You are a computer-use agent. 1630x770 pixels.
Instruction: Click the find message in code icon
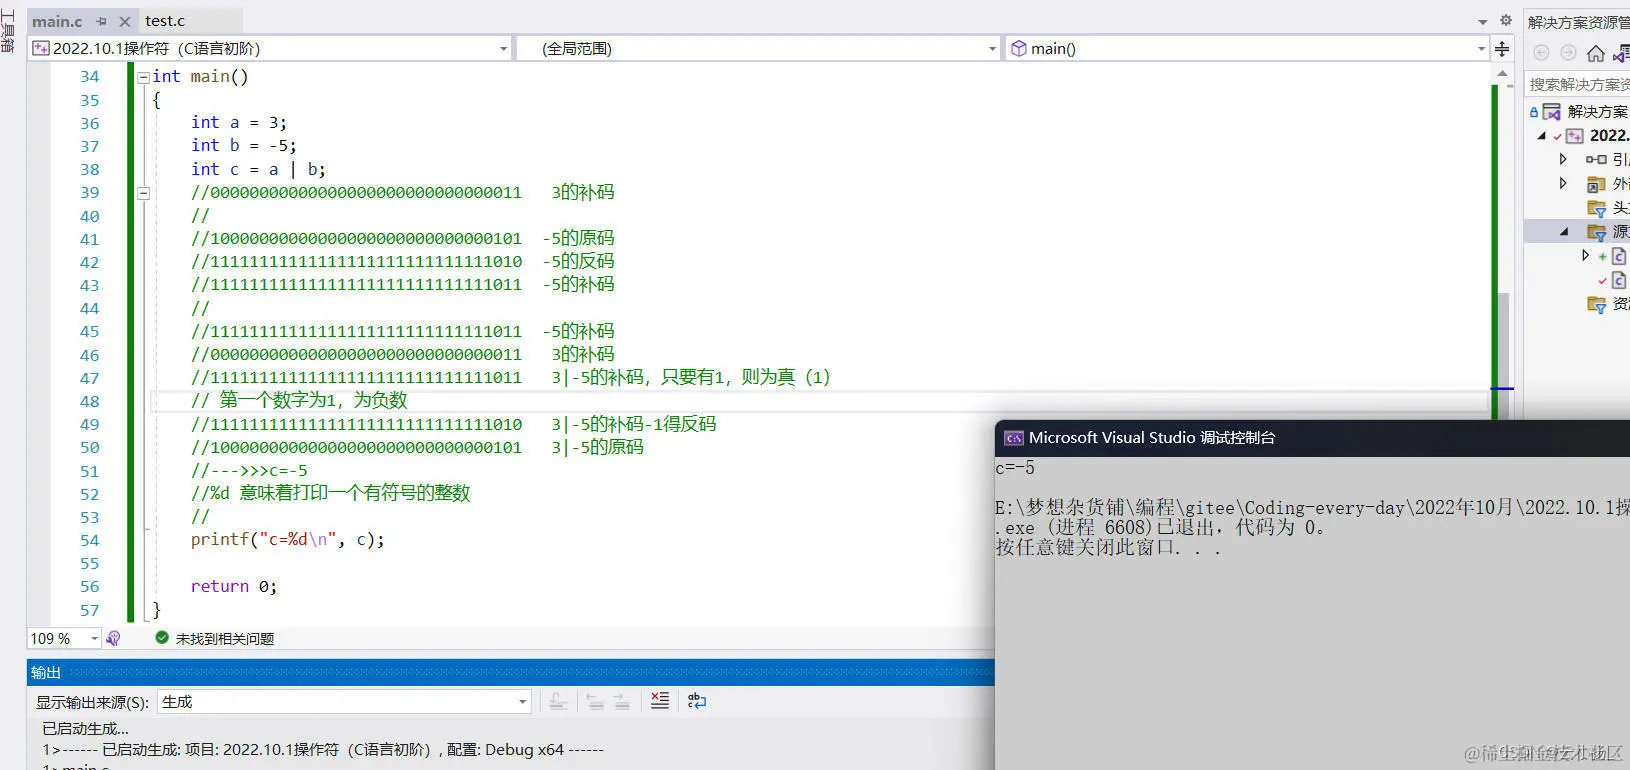click(x=558, y=701)
